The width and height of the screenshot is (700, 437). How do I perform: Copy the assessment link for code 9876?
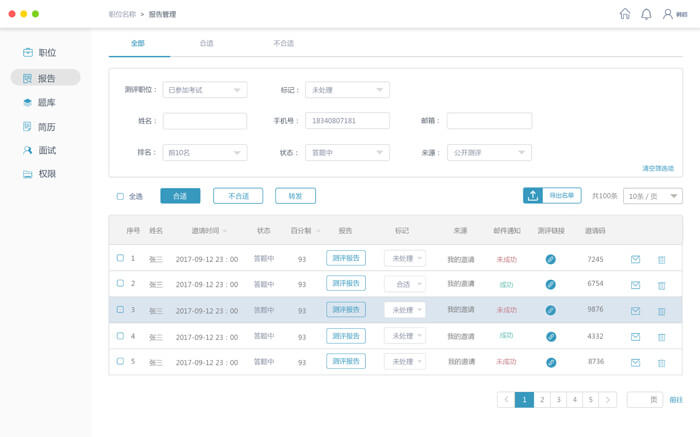click(551, 310)
